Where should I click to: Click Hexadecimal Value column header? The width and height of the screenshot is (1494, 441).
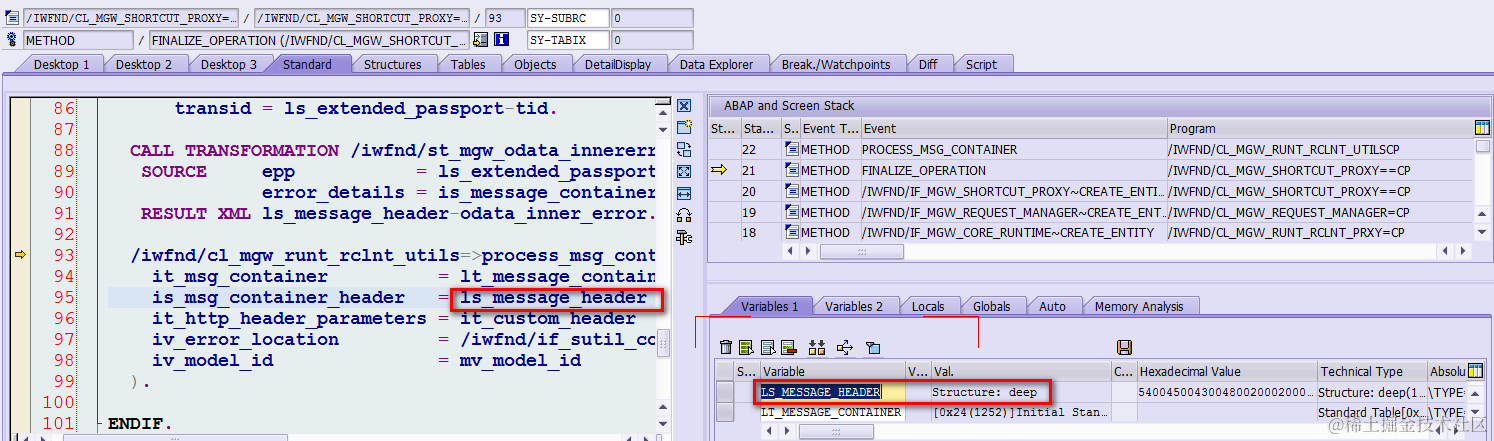[x=1227, y=371]
